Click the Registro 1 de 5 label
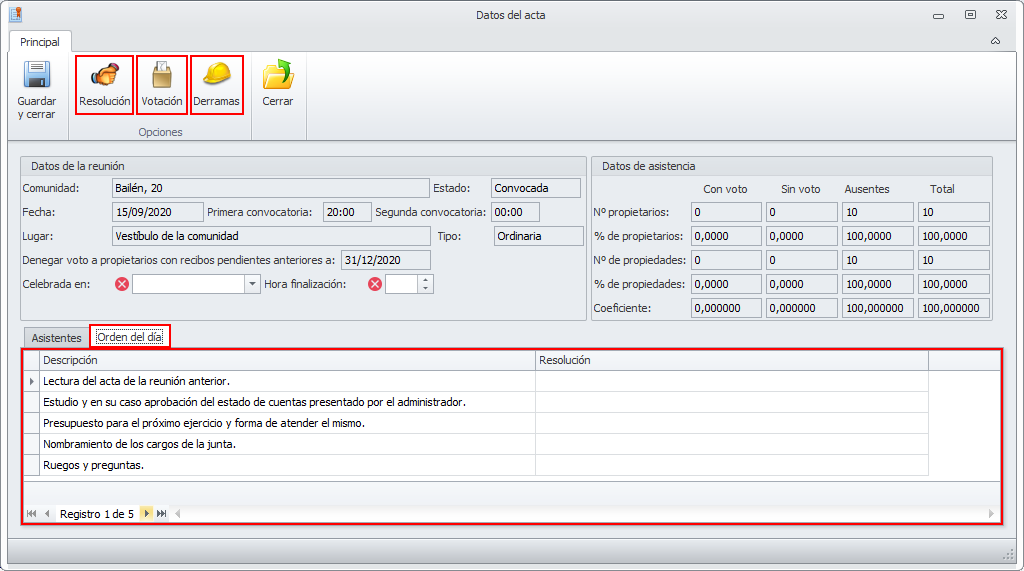 pos(97,514)
